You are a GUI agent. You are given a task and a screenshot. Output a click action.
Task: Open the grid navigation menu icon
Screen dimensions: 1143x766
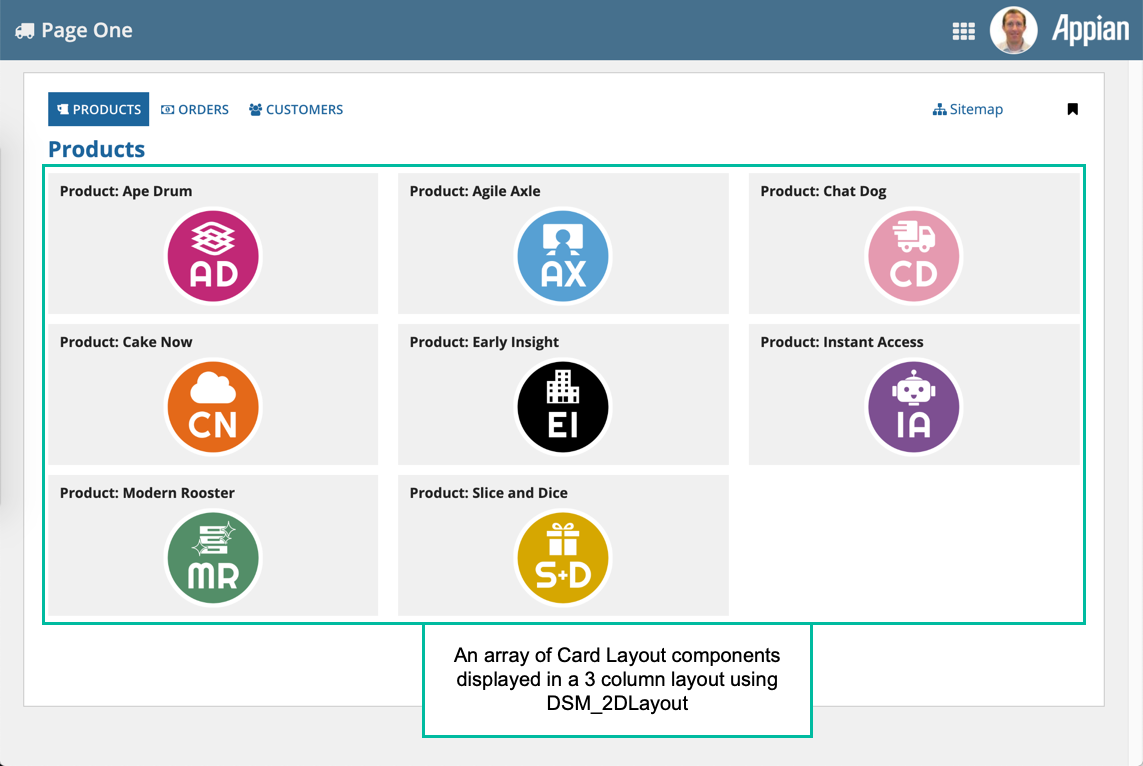point(963,31)
